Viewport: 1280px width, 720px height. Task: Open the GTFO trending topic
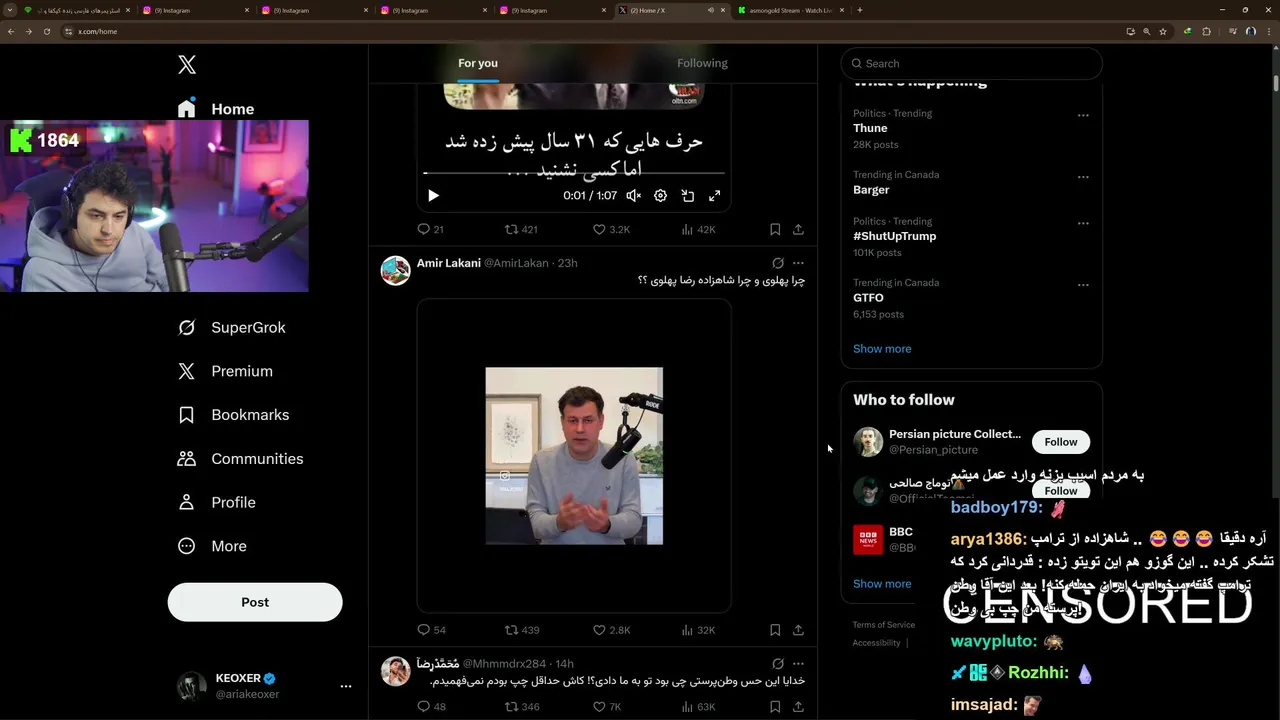coord(868,298)
